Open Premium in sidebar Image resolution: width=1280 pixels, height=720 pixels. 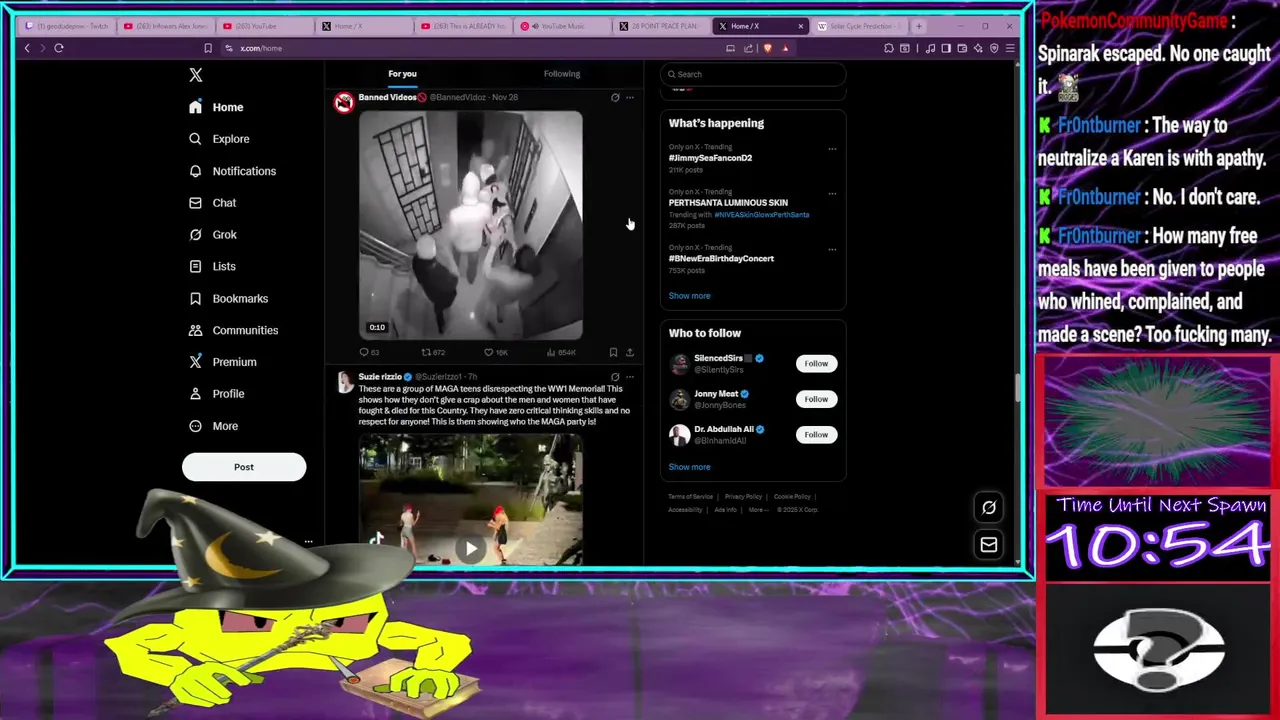coord(223,362)
